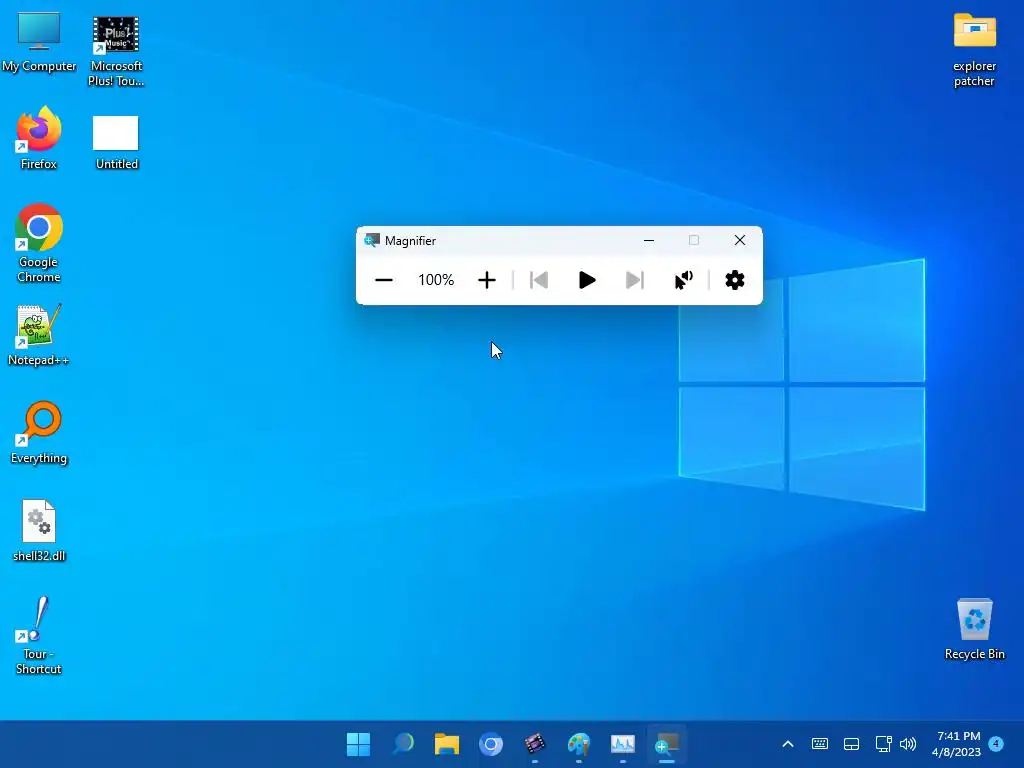Switch to the Paint app in taskbar

[x=579, y=744]
